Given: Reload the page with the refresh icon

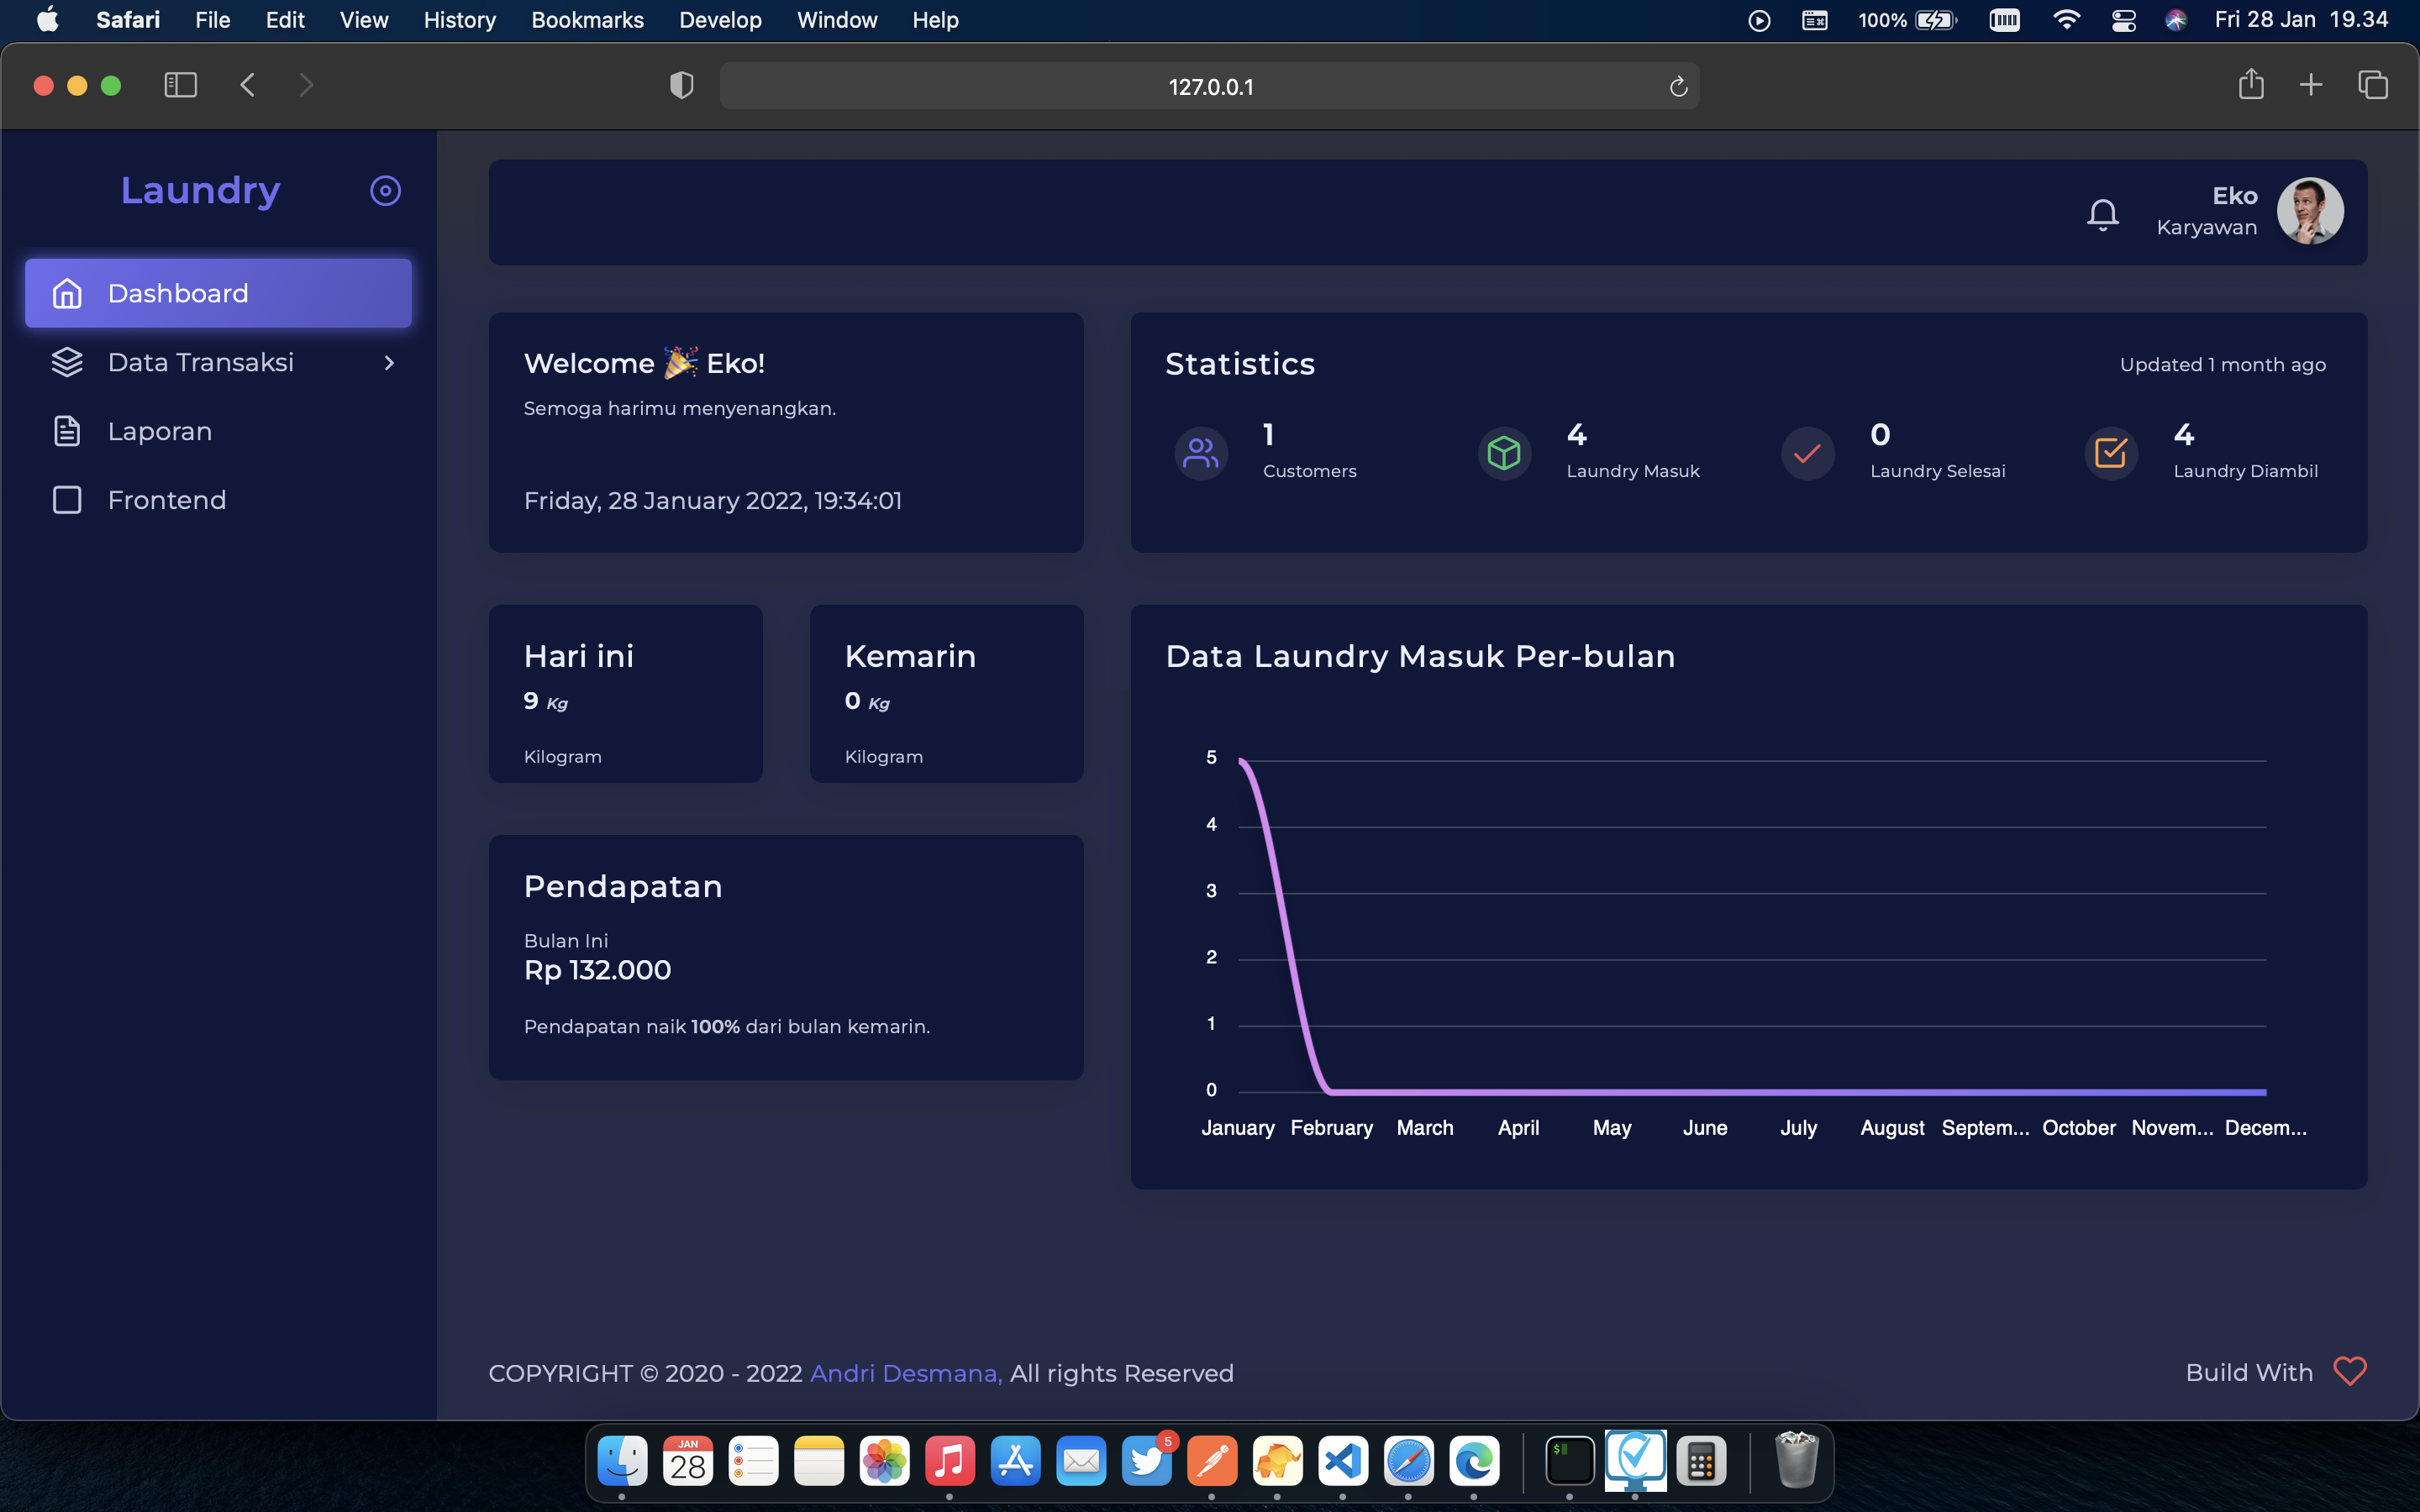Looking at the screenshot, I should (1678, 87).
